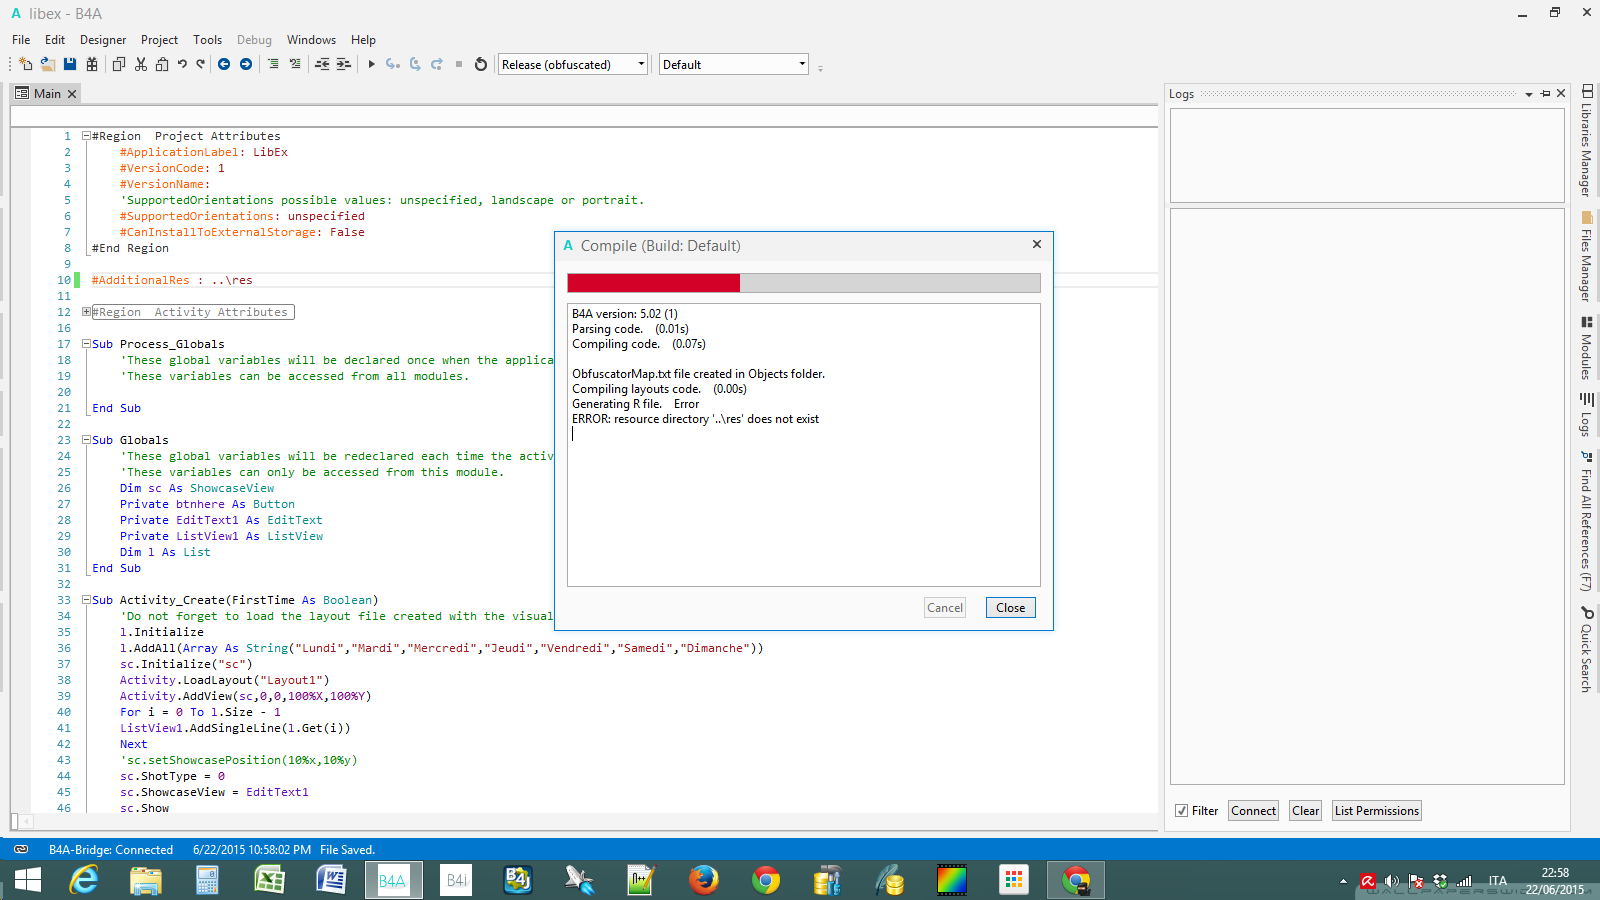Click the #AdditionalRes line in the editor
The width and height of the screenshot is (1600, 900).
pos(172,280)
